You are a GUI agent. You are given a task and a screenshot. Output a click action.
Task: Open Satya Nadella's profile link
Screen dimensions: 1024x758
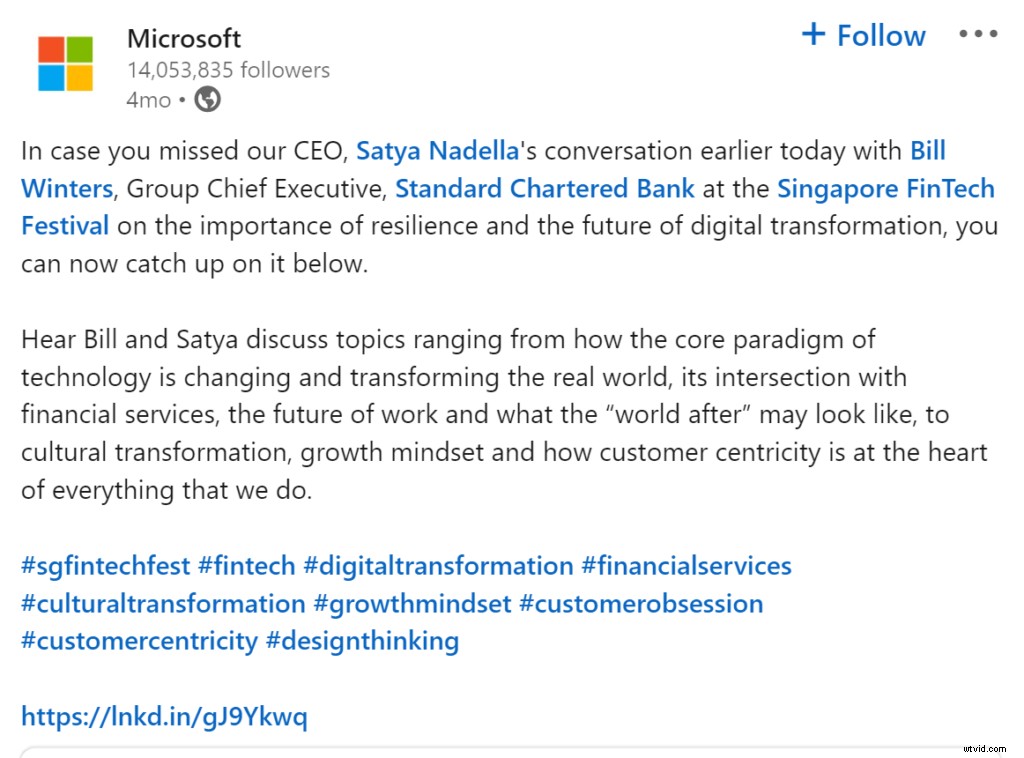[x=438, y=151]
